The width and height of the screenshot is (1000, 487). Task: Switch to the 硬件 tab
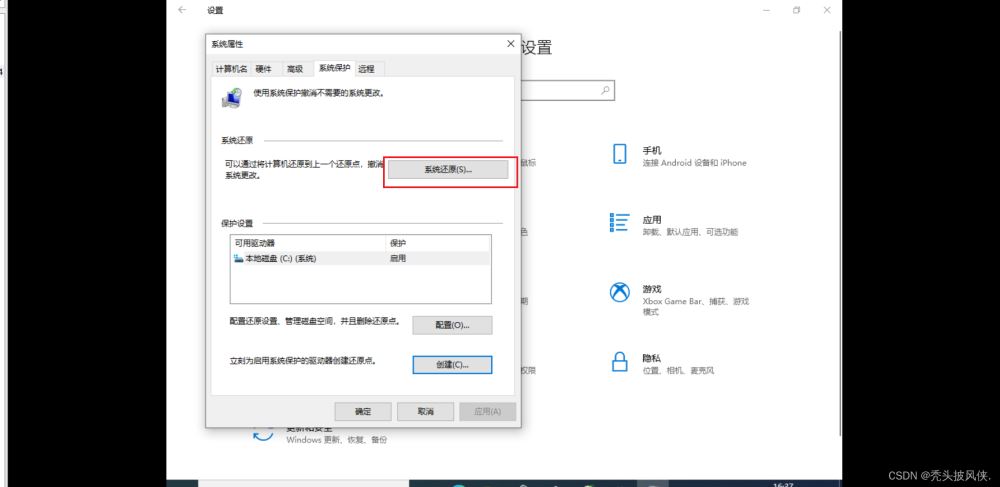[264, 69]
